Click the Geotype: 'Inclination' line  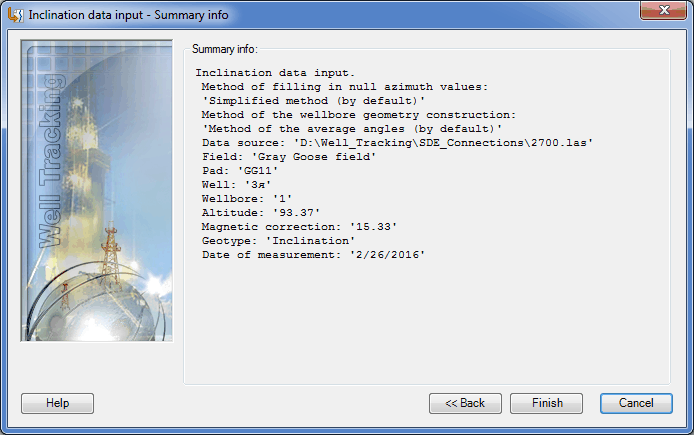point(278,241)
